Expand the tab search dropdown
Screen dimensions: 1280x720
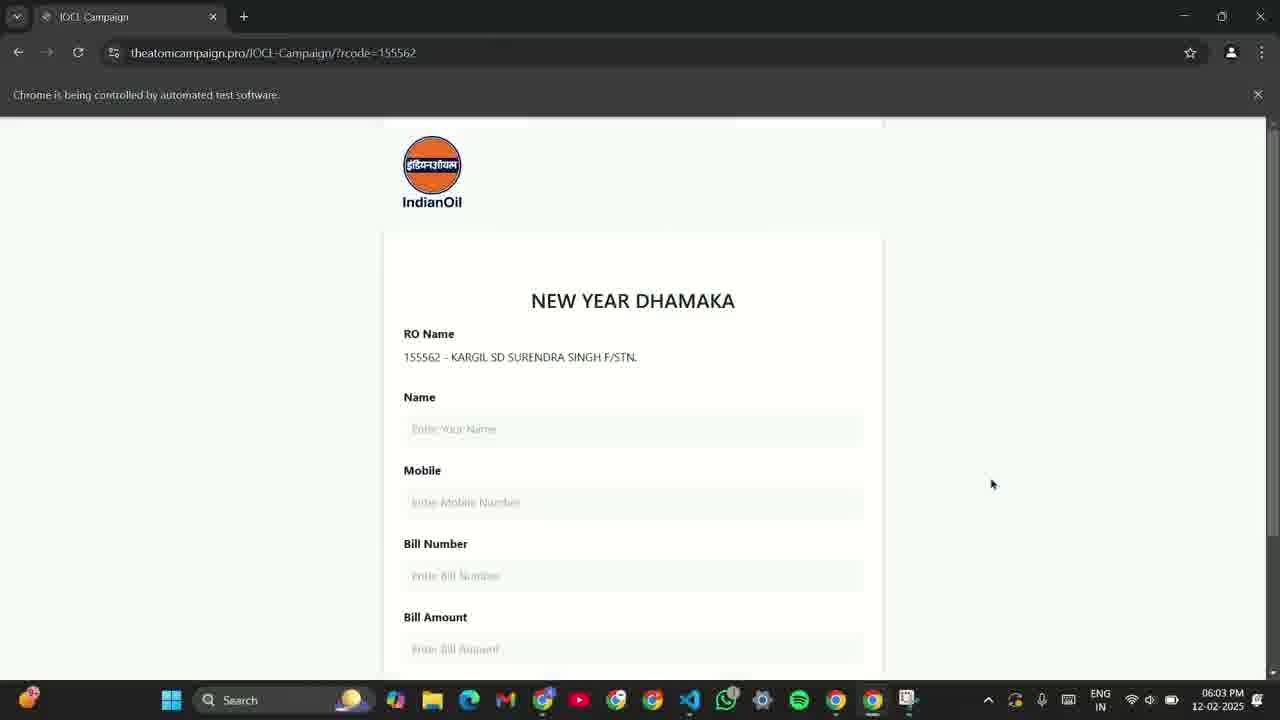(17, 17)
